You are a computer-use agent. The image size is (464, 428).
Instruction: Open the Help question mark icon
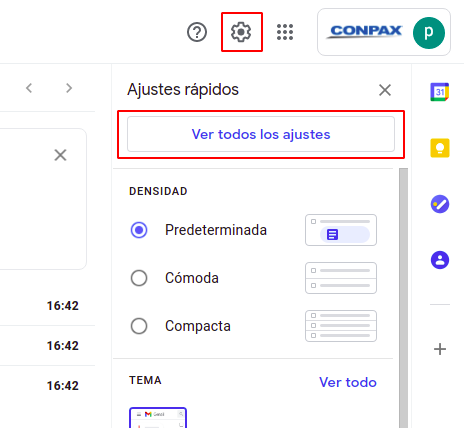pos(197,32)
